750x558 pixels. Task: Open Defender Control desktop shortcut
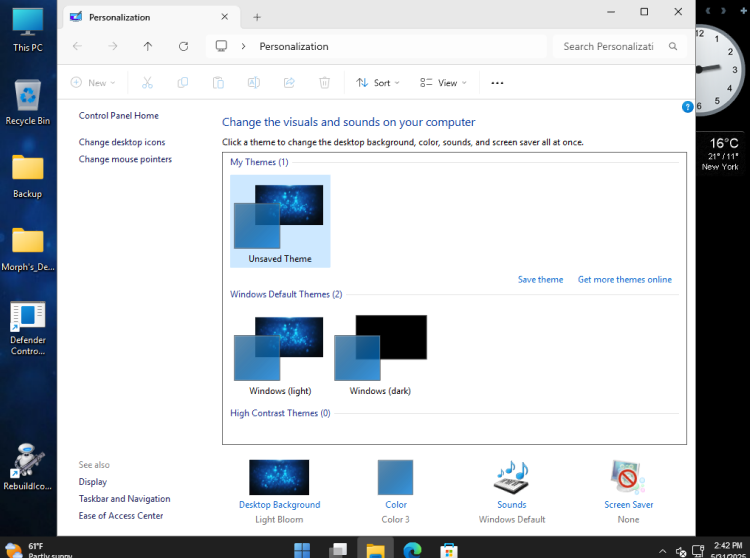tap(28, 328)
